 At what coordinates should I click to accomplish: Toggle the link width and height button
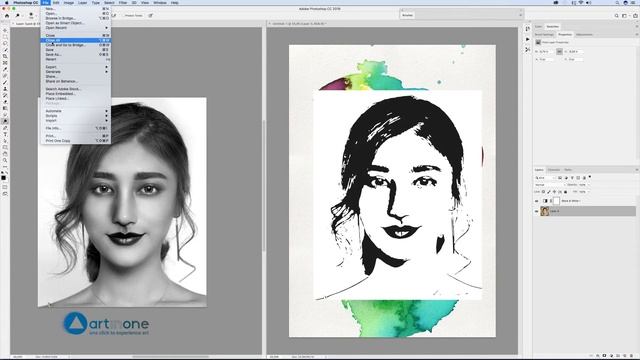click(559, 52)
